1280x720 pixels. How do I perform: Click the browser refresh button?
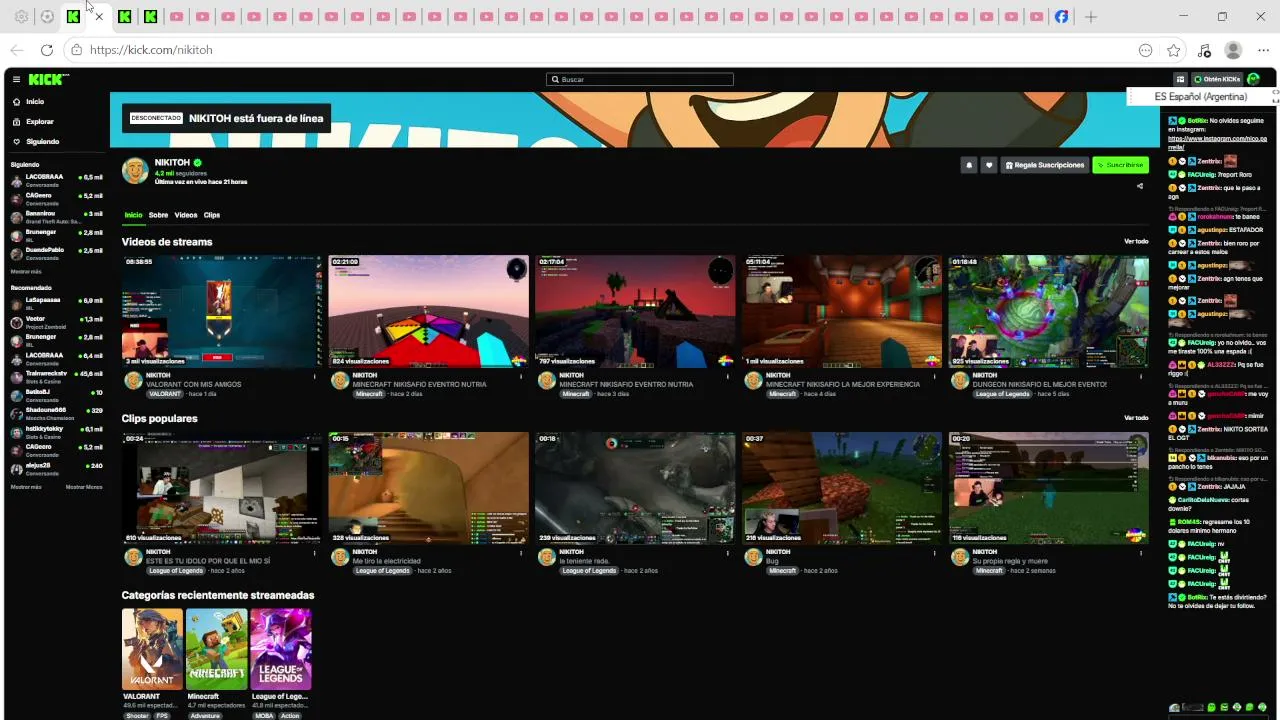click(47, 50)
